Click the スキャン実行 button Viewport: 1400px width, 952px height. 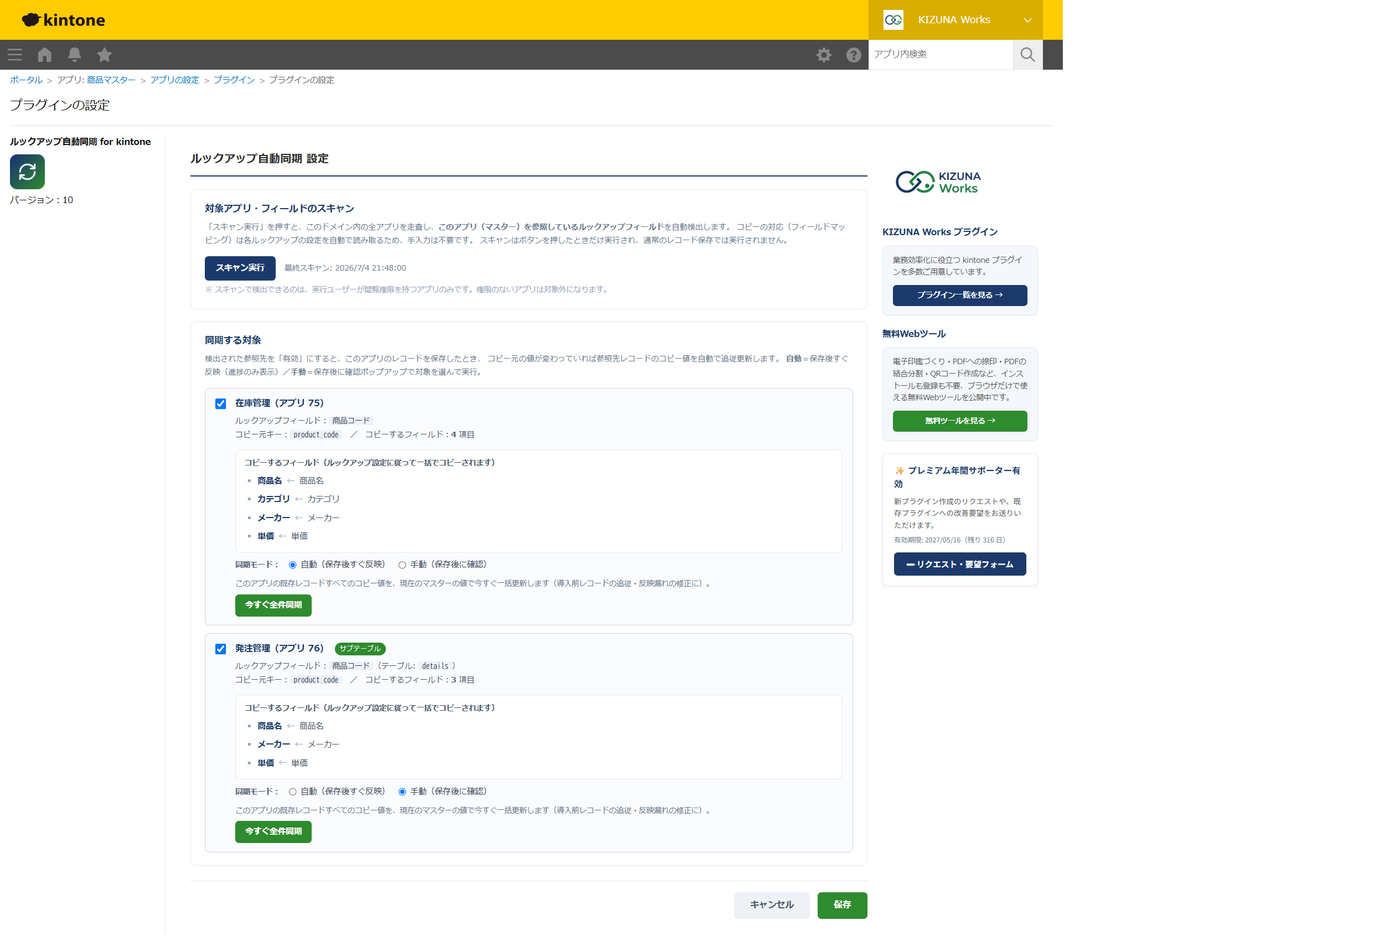[240, 268]
